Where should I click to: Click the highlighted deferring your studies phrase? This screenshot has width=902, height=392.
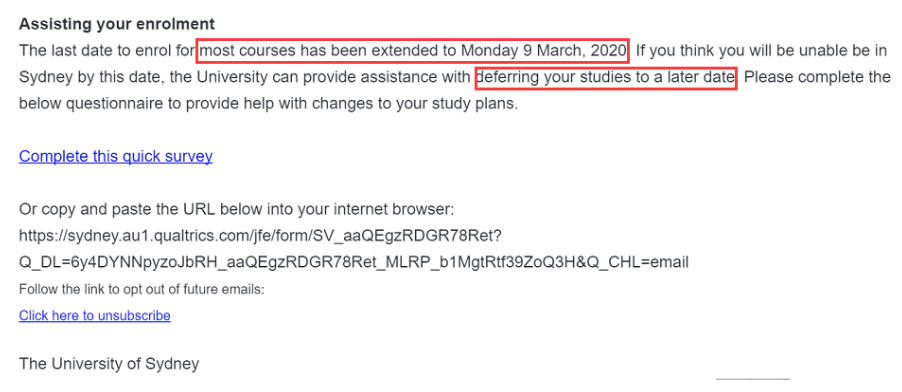click(606, 77)
